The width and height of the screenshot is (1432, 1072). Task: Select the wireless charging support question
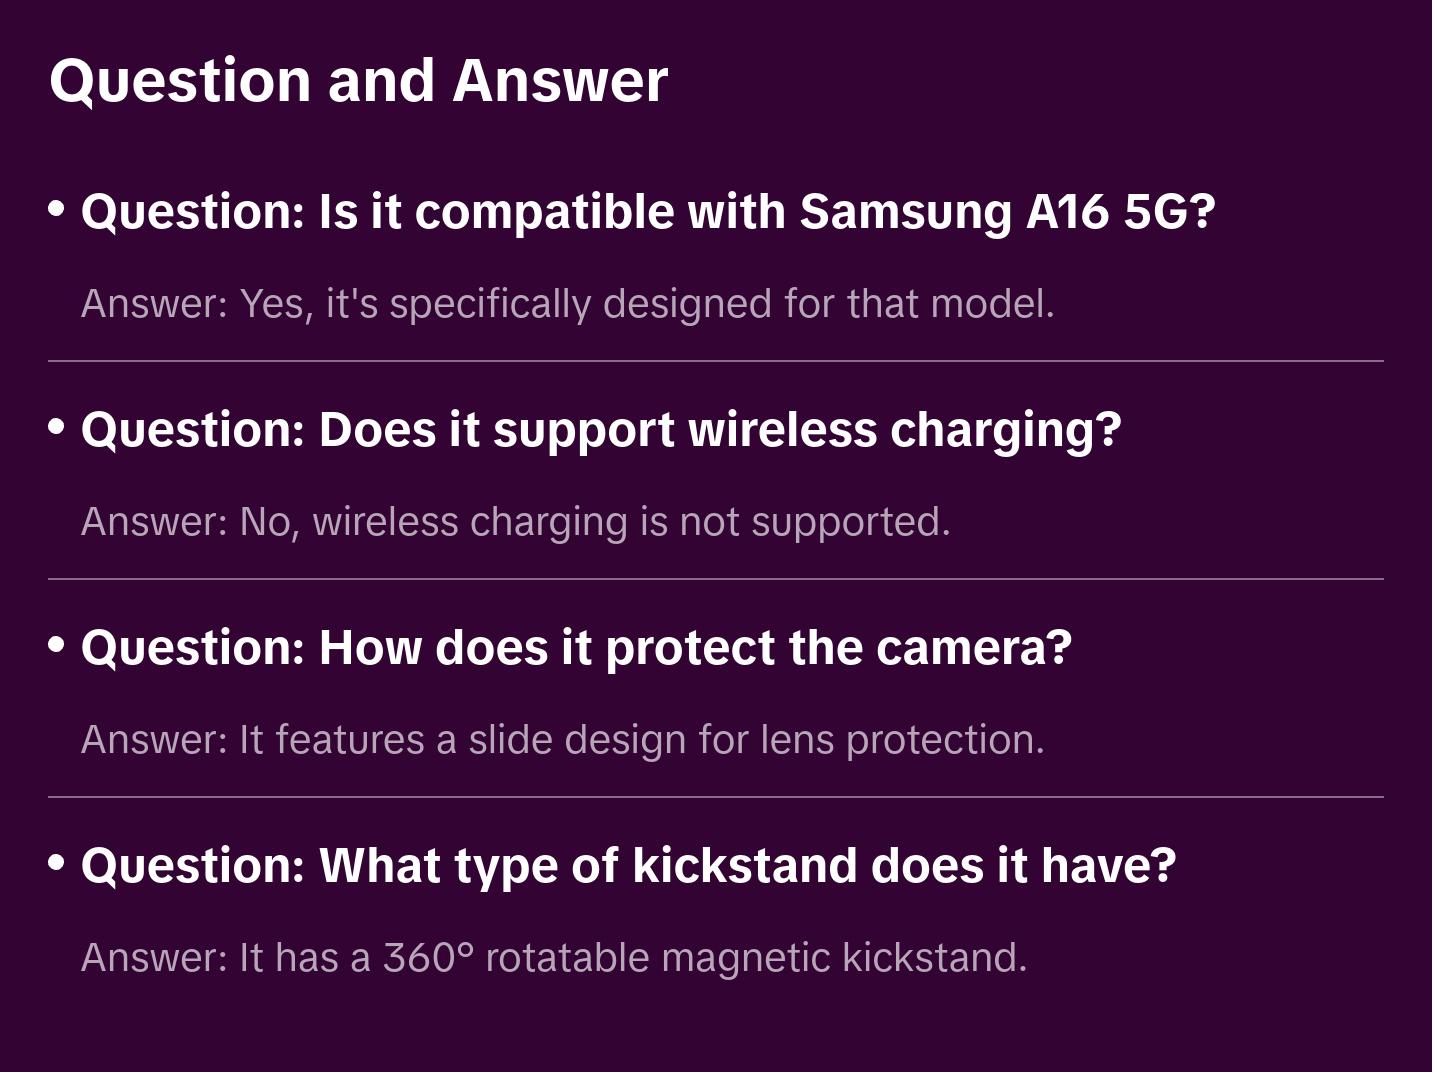tap(600, 430)
